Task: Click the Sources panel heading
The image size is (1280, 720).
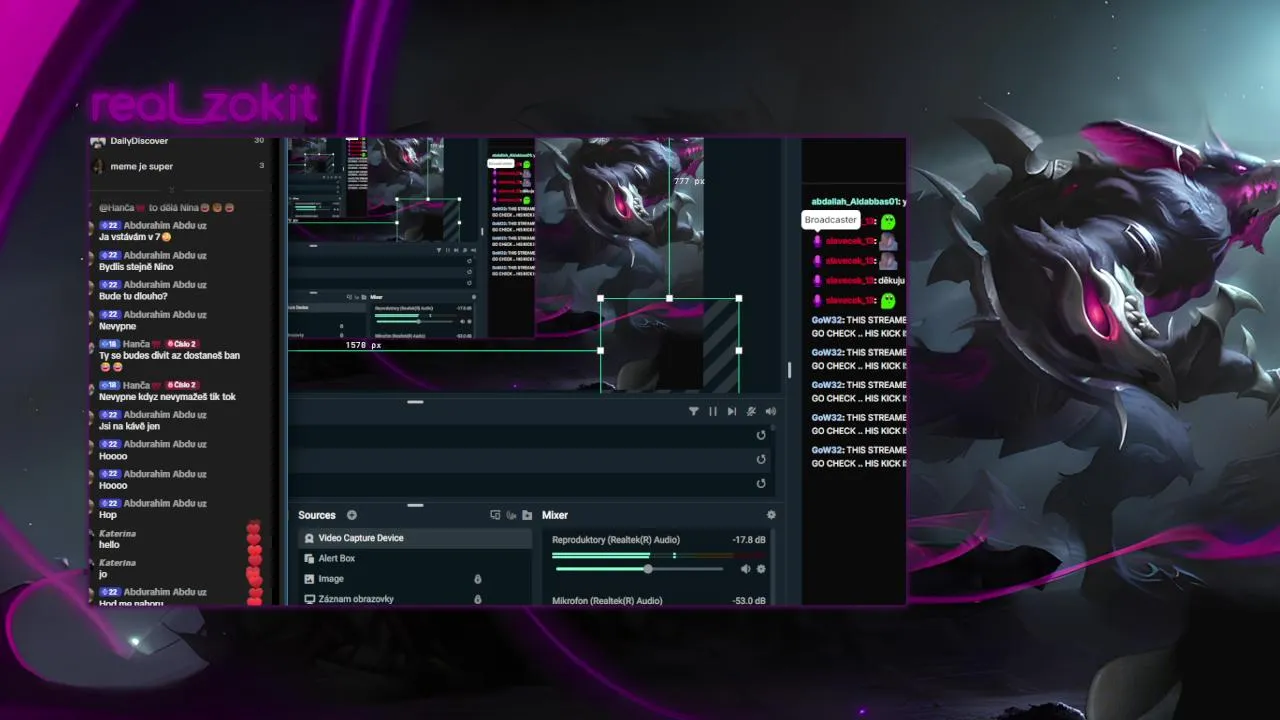Action: [317, 515]
